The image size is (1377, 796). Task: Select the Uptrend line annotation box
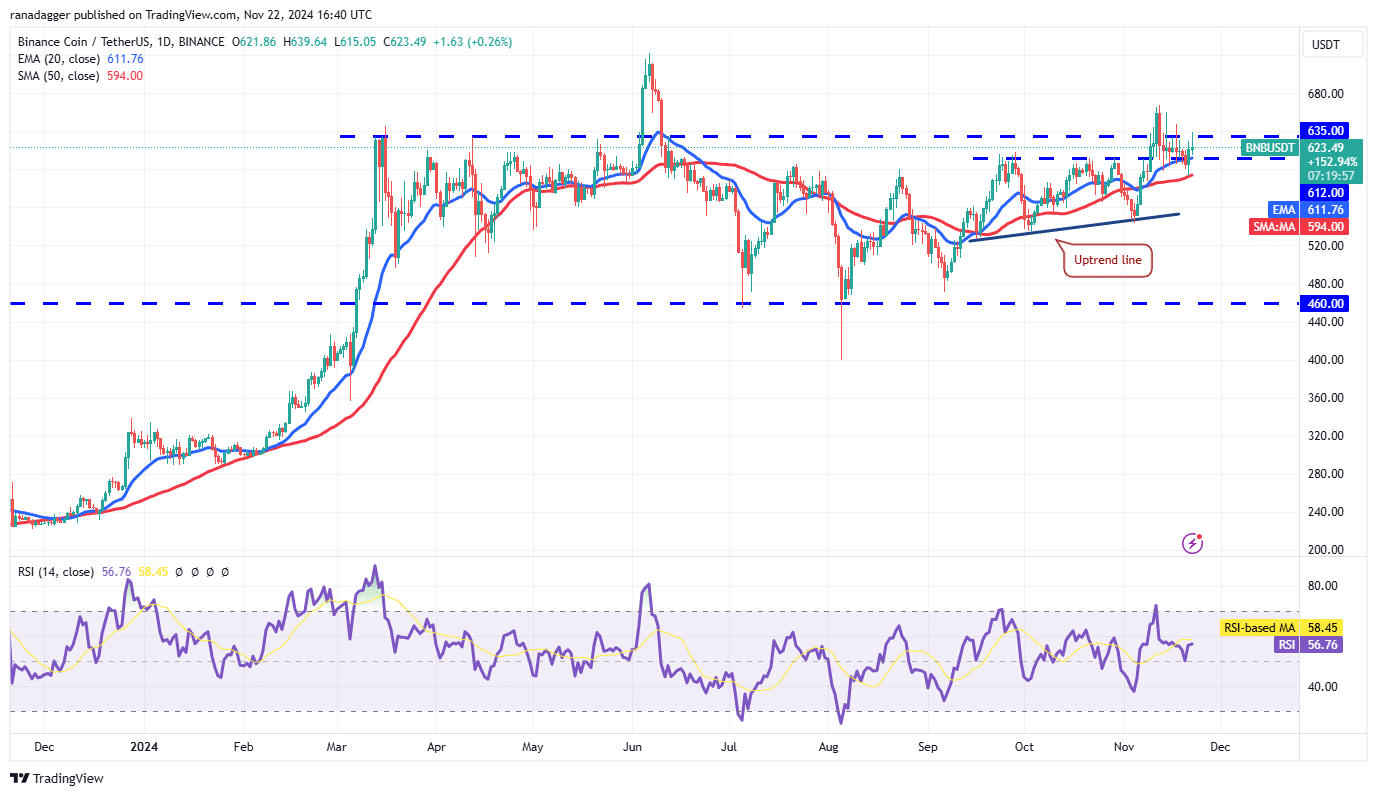coord(1109,260)
